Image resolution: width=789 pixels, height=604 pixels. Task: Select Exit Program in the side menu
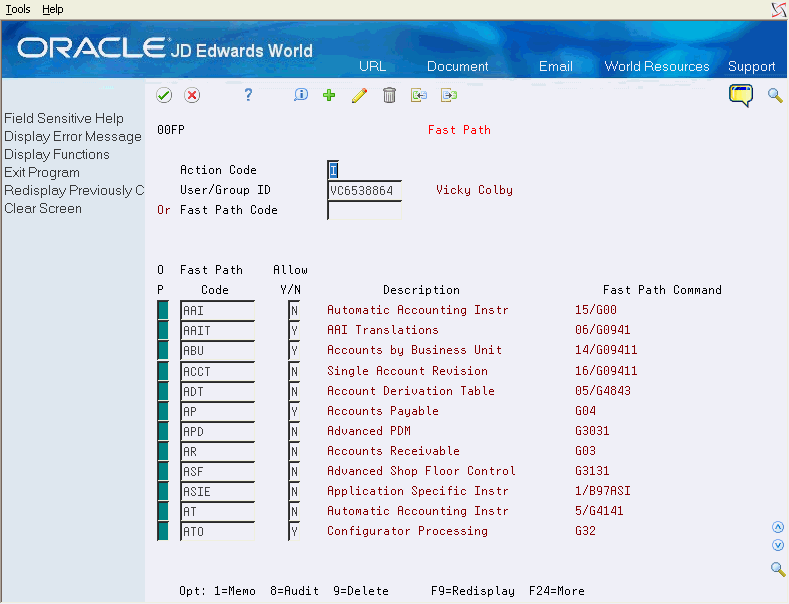point(42,173)
